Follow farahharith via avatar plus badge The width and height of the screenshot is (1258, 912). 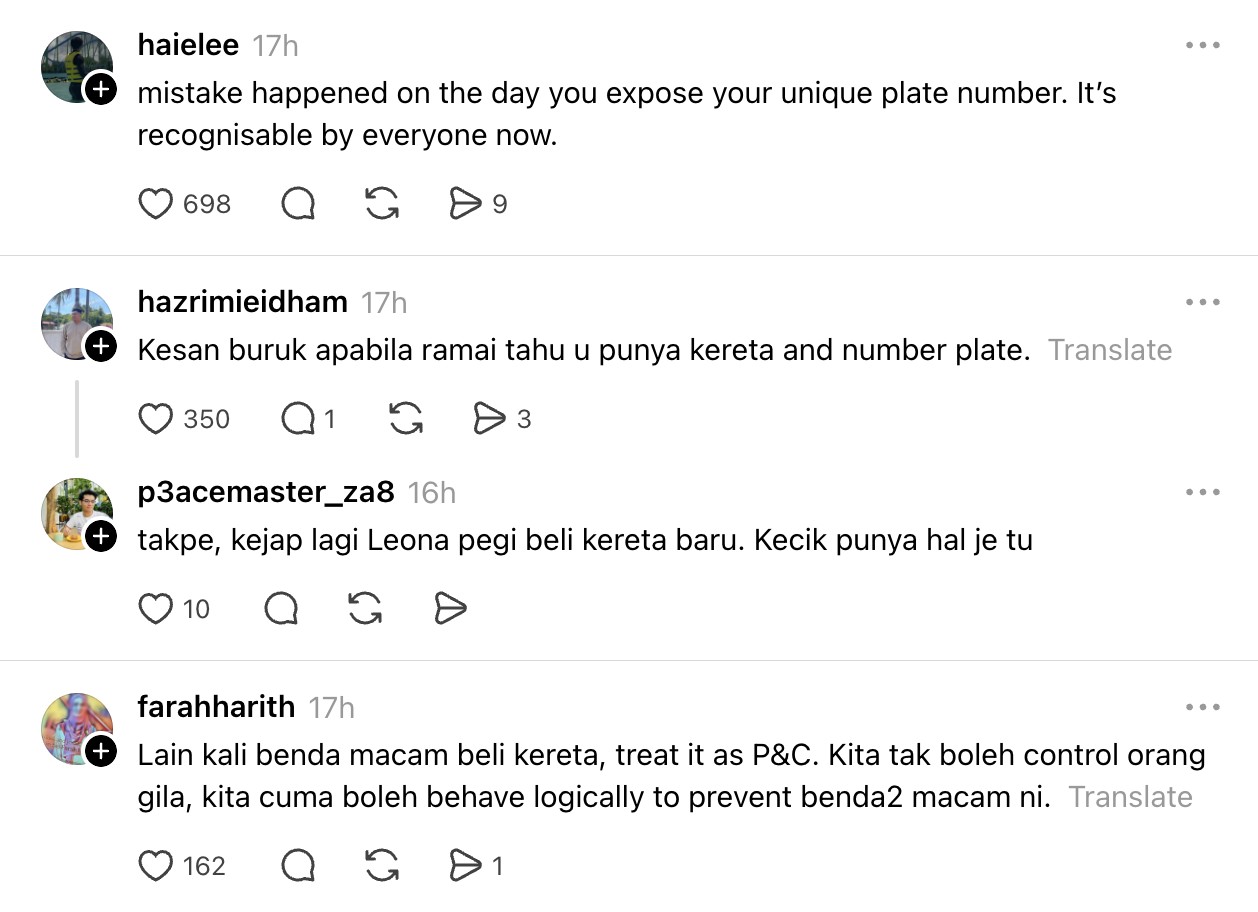(x=100, y=752)
